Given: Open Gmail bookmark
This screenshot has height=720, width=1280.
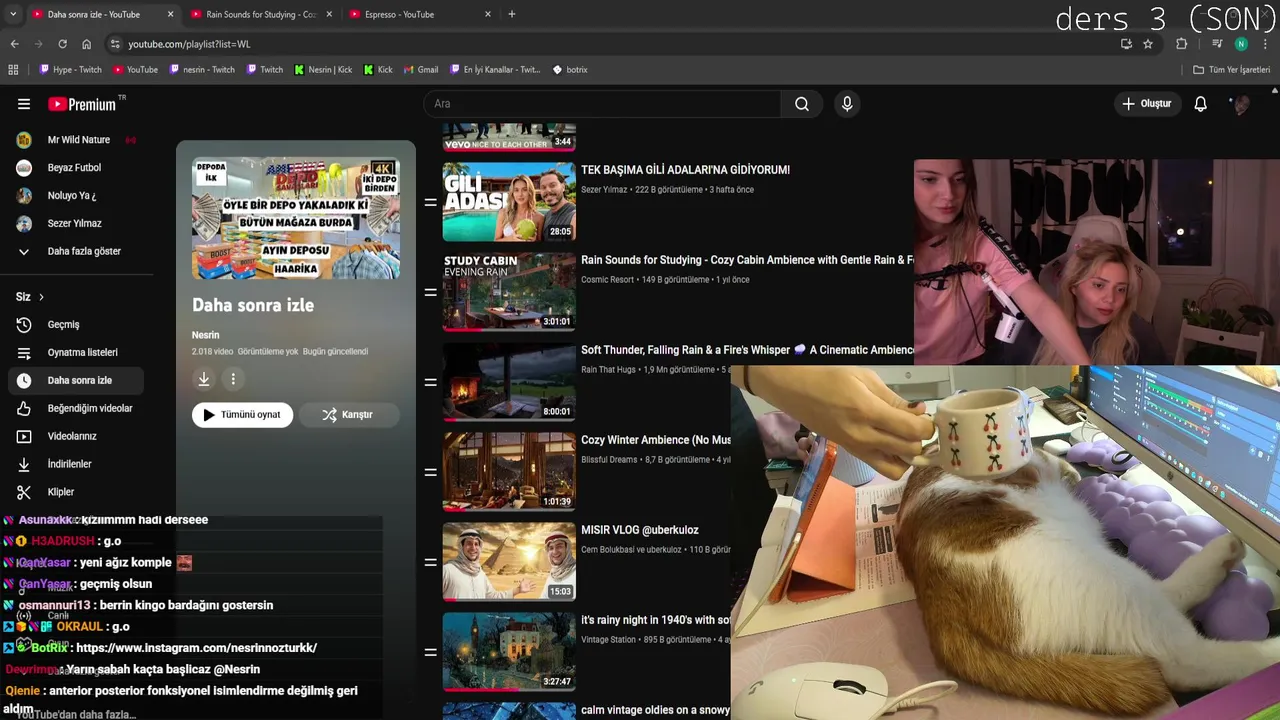Looking at the screenshot, I should pyautogui.click(x=421, y=70).
